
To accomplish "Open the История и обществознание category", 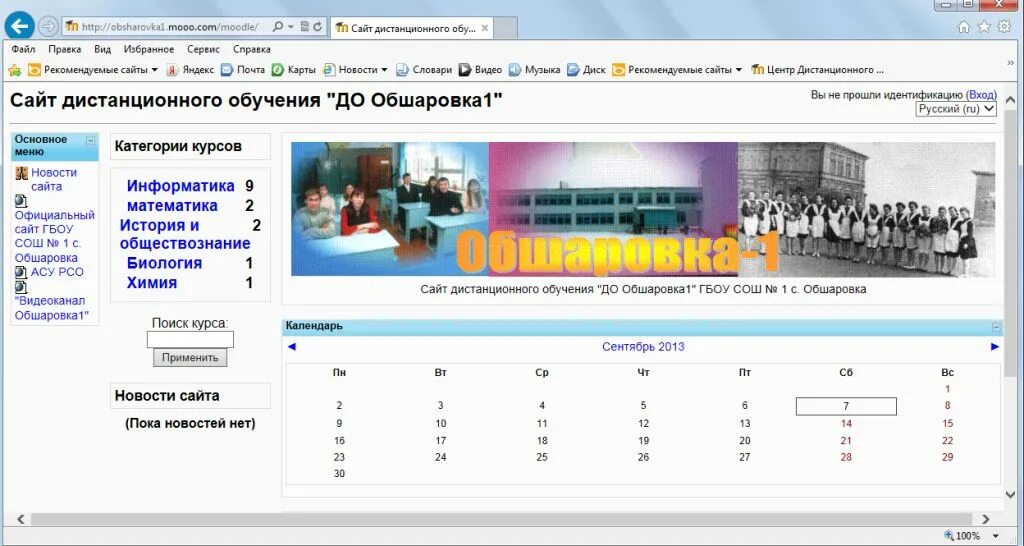I will click(x=185, y=234).
